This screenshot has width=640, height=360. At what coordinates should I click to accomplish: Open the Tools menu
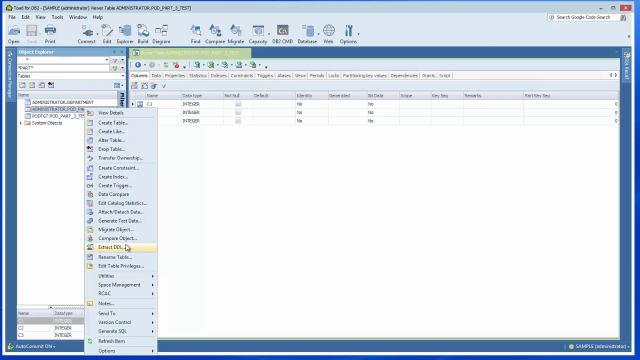pos(57,17)
